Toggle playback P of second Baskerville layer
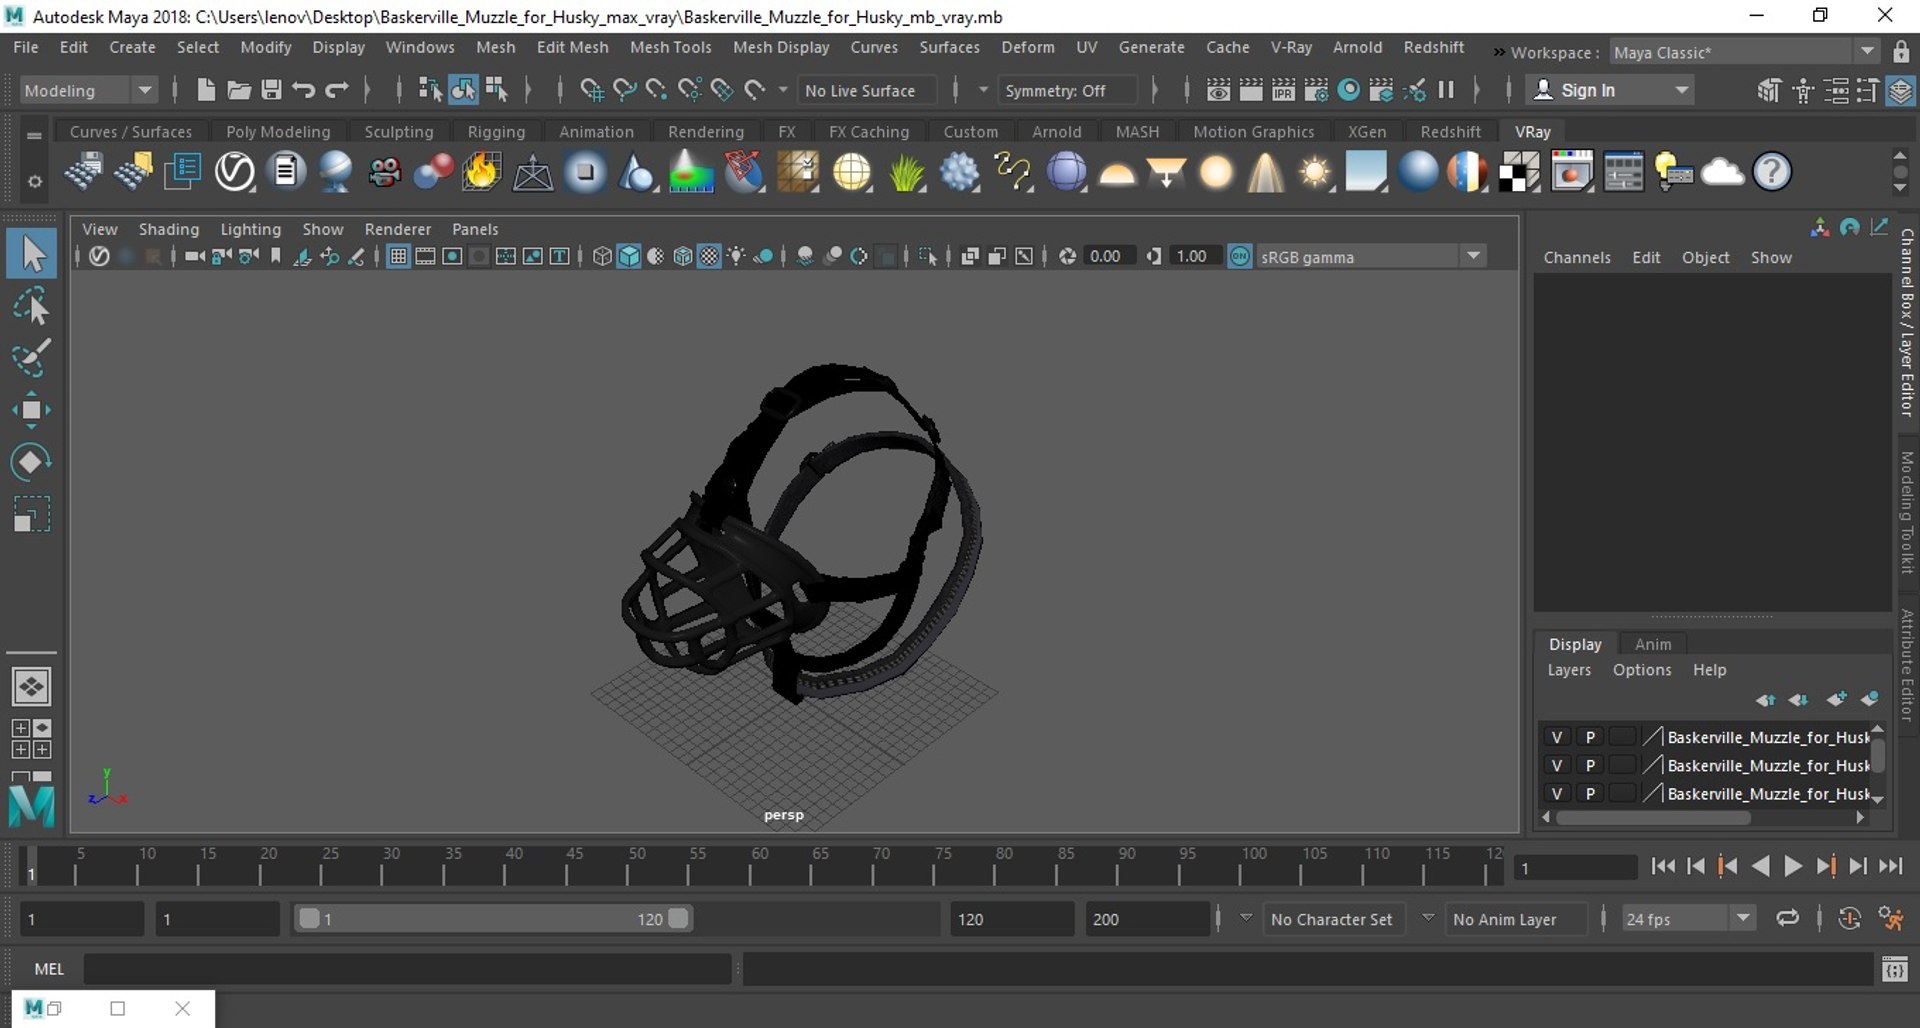Screen dimensions: 1920x1028 (1590, 765)
